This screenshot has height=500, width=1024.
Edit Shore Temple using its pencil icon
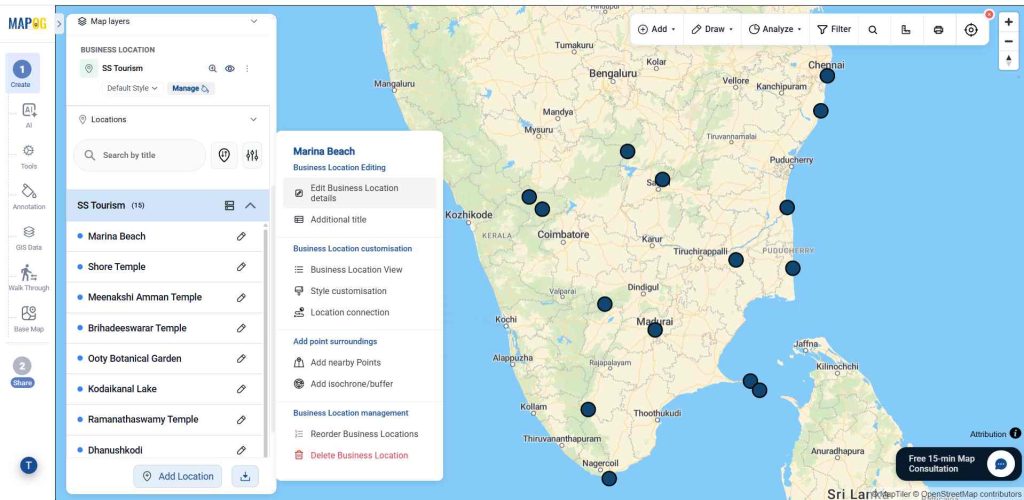point(241,267)
